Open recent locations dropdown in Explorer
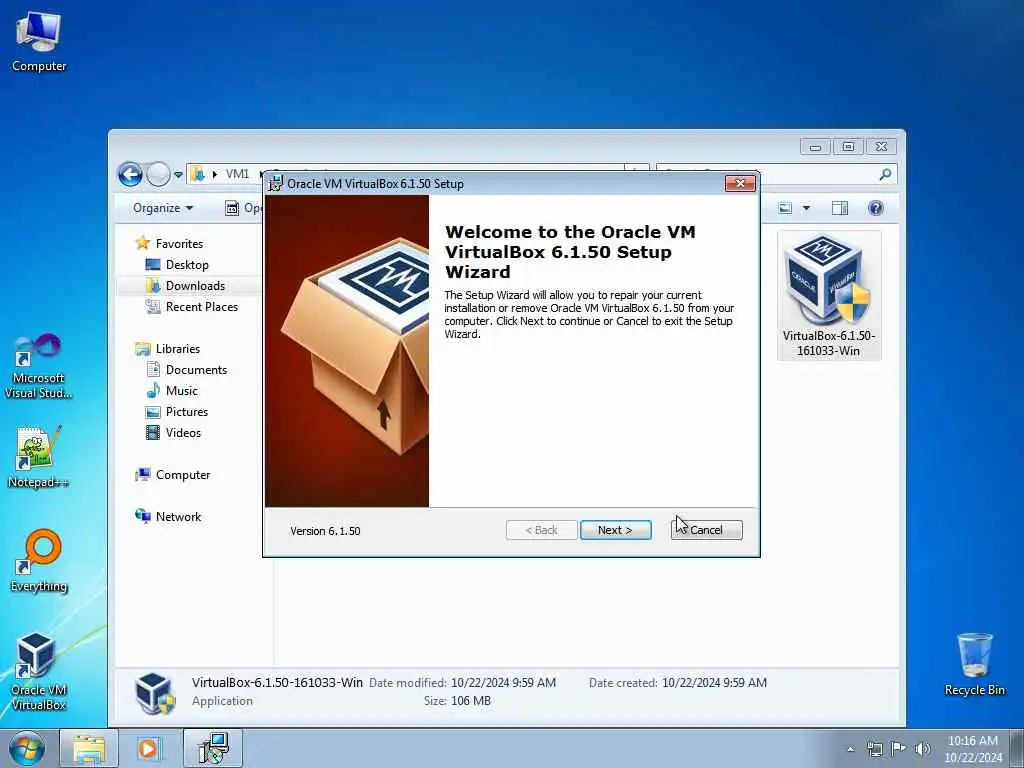 (178, 175)
